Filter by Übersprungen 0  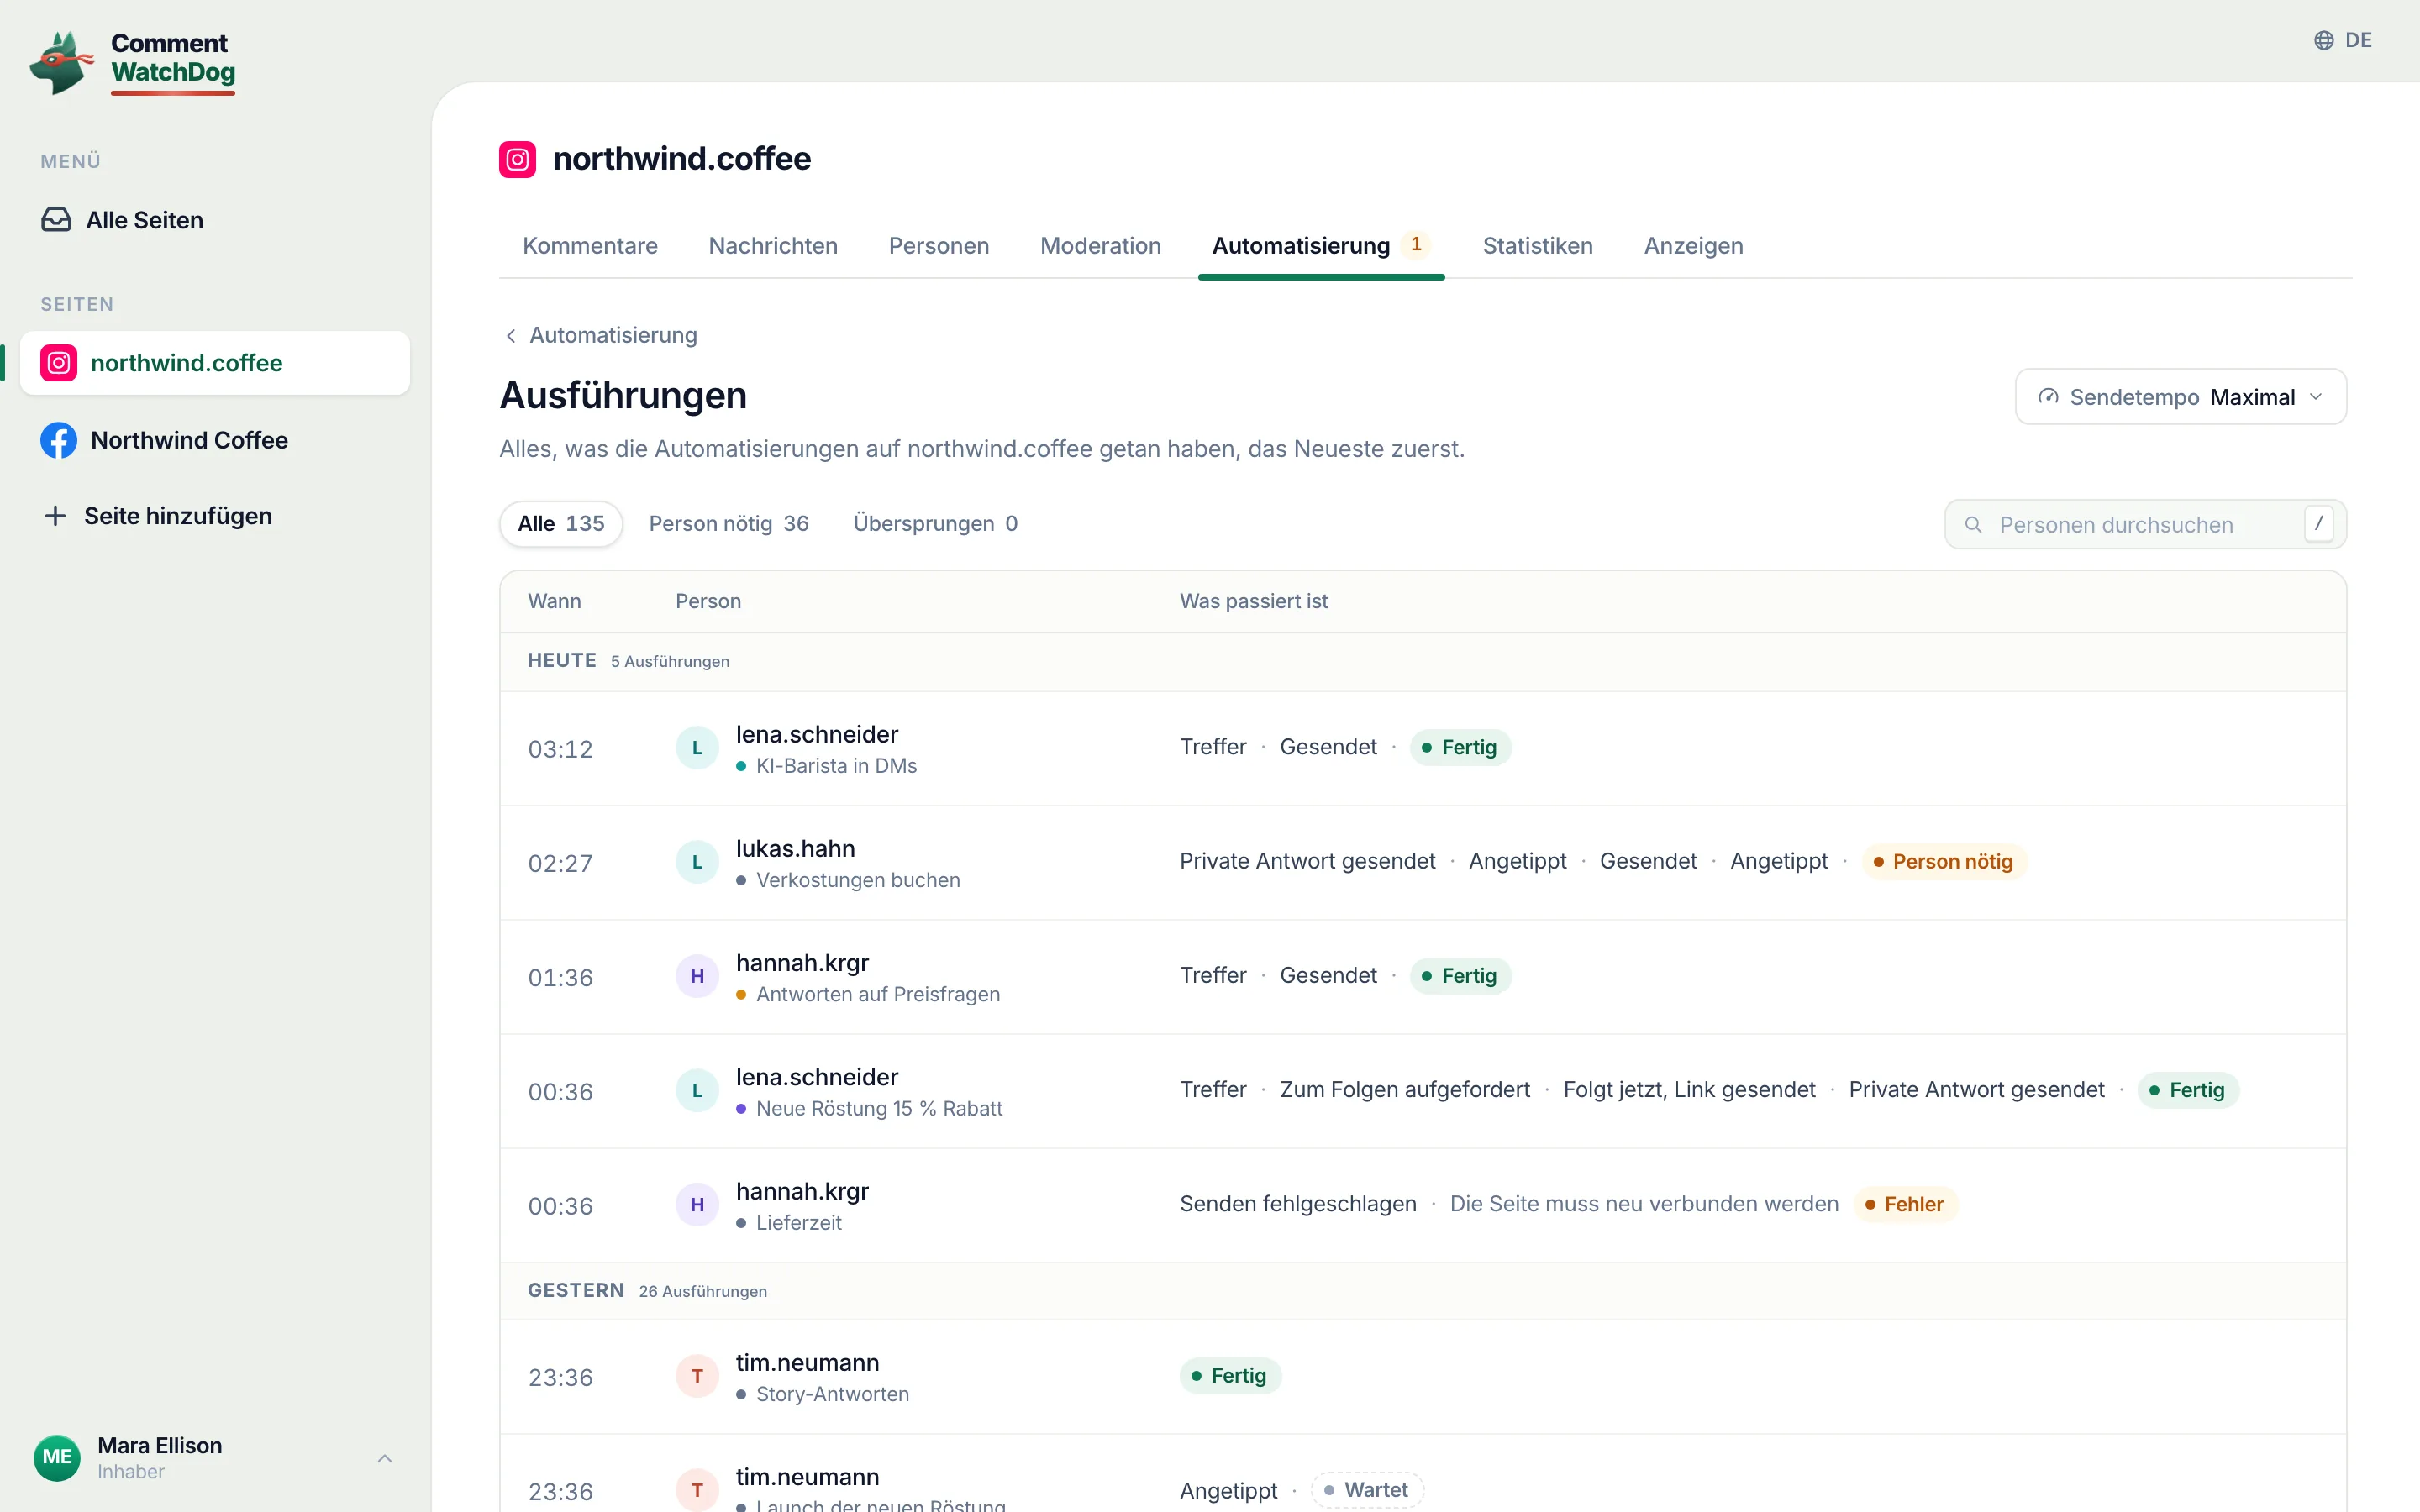(935, 524)
